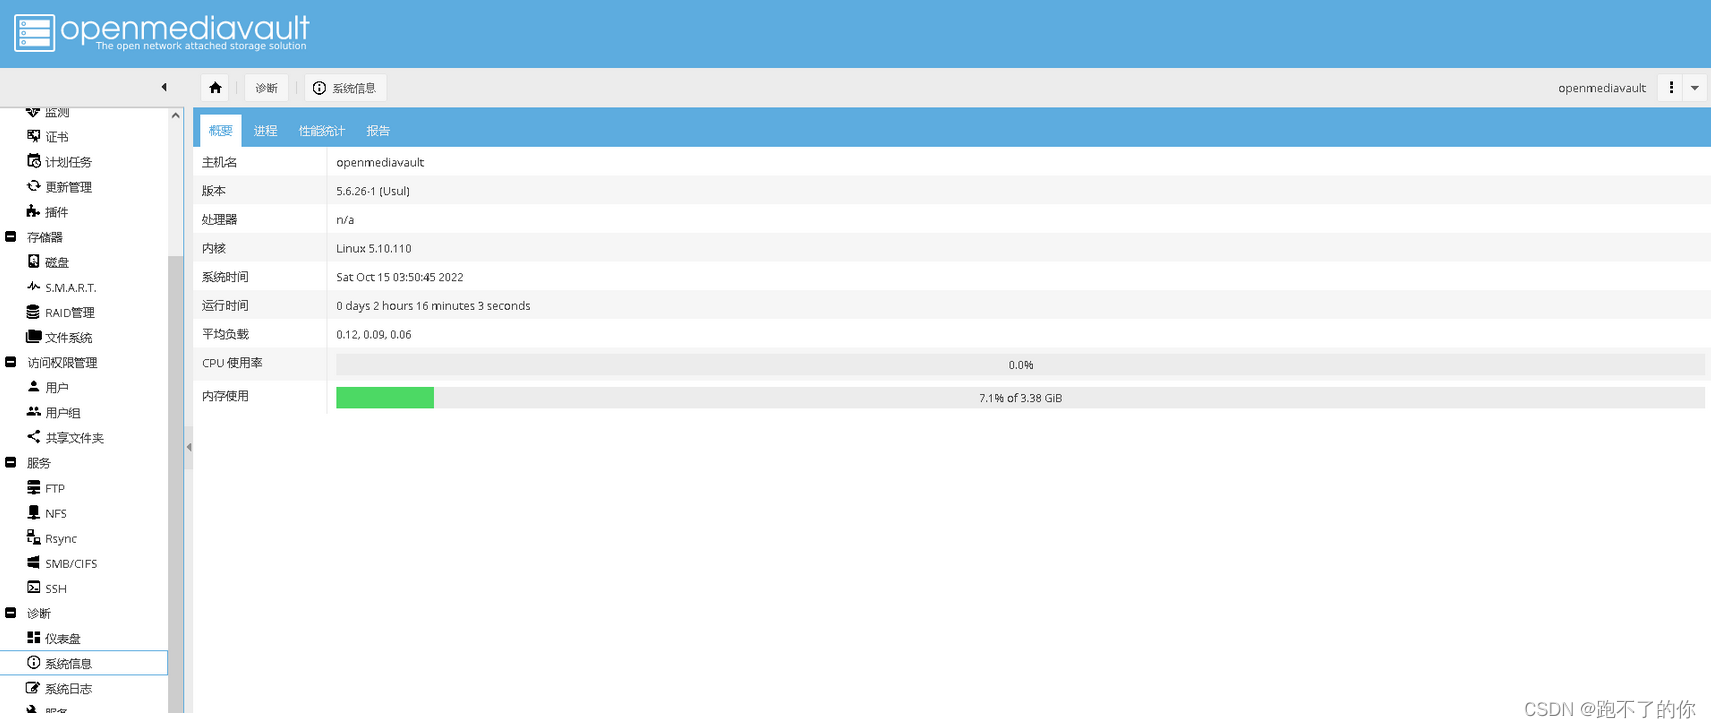1711x728 pixels.
Task: Click the home icon in breadcrumb bar
Action: tap(215, 88)
